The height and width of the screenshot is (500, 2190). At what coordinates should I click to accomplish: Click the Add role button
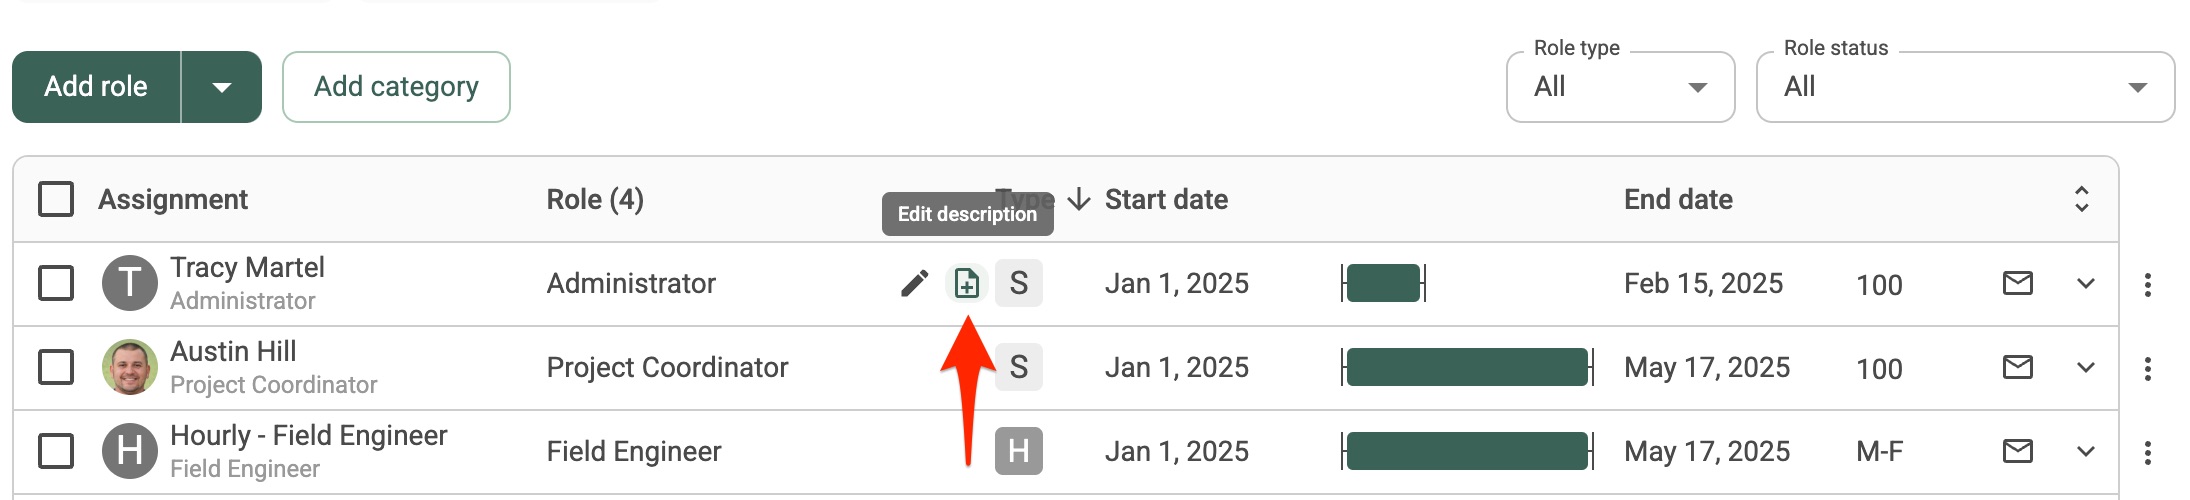(96, 87)
